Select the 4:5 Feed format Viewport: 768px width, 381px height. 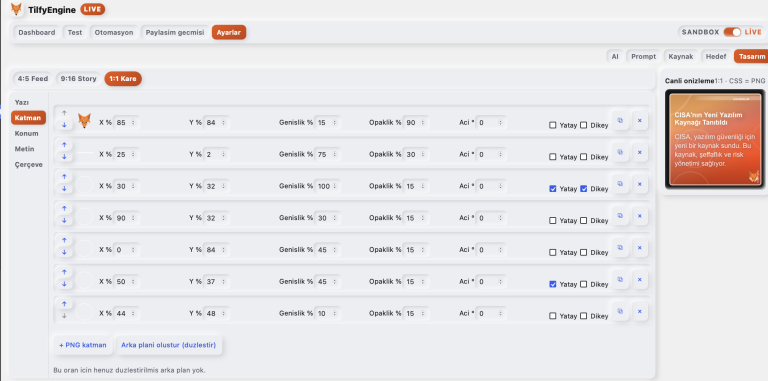(x=33, y=78)
